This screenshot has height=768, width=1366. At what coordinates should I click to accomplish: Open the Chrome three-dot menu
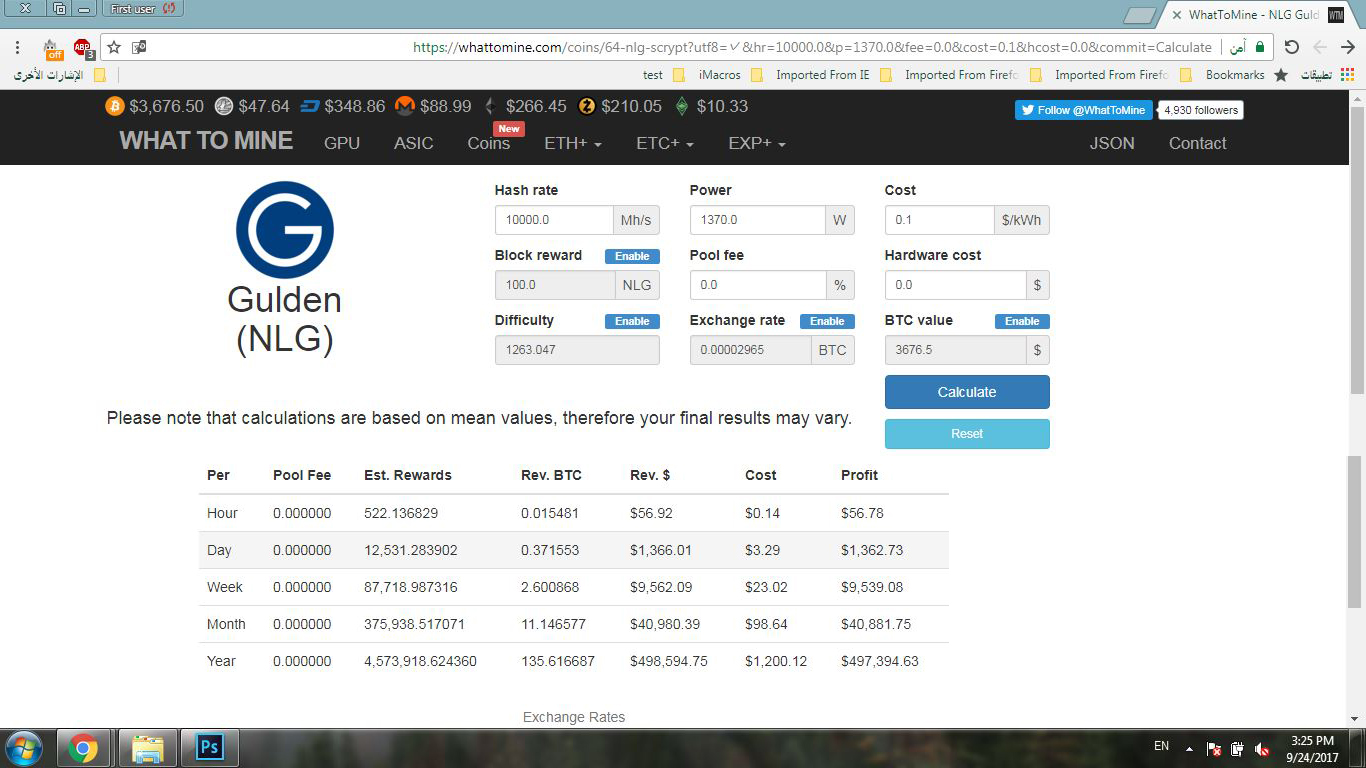pos(17,47)
